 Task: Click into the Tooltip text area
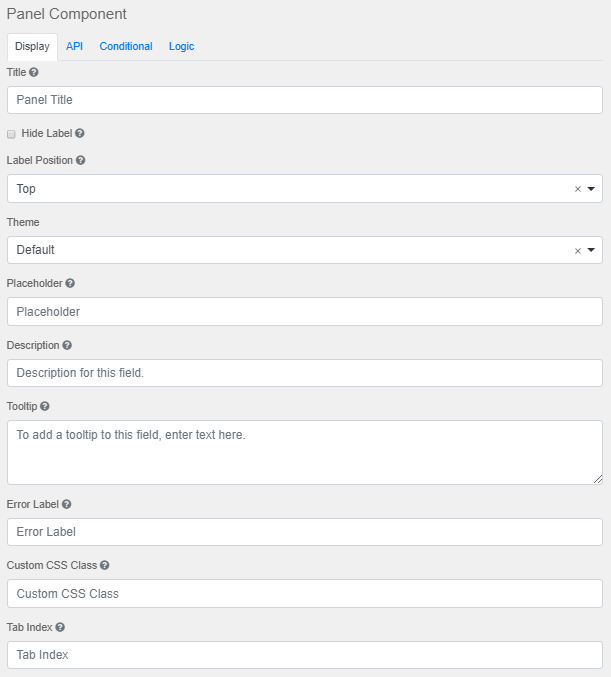click(x=305, y=452)
